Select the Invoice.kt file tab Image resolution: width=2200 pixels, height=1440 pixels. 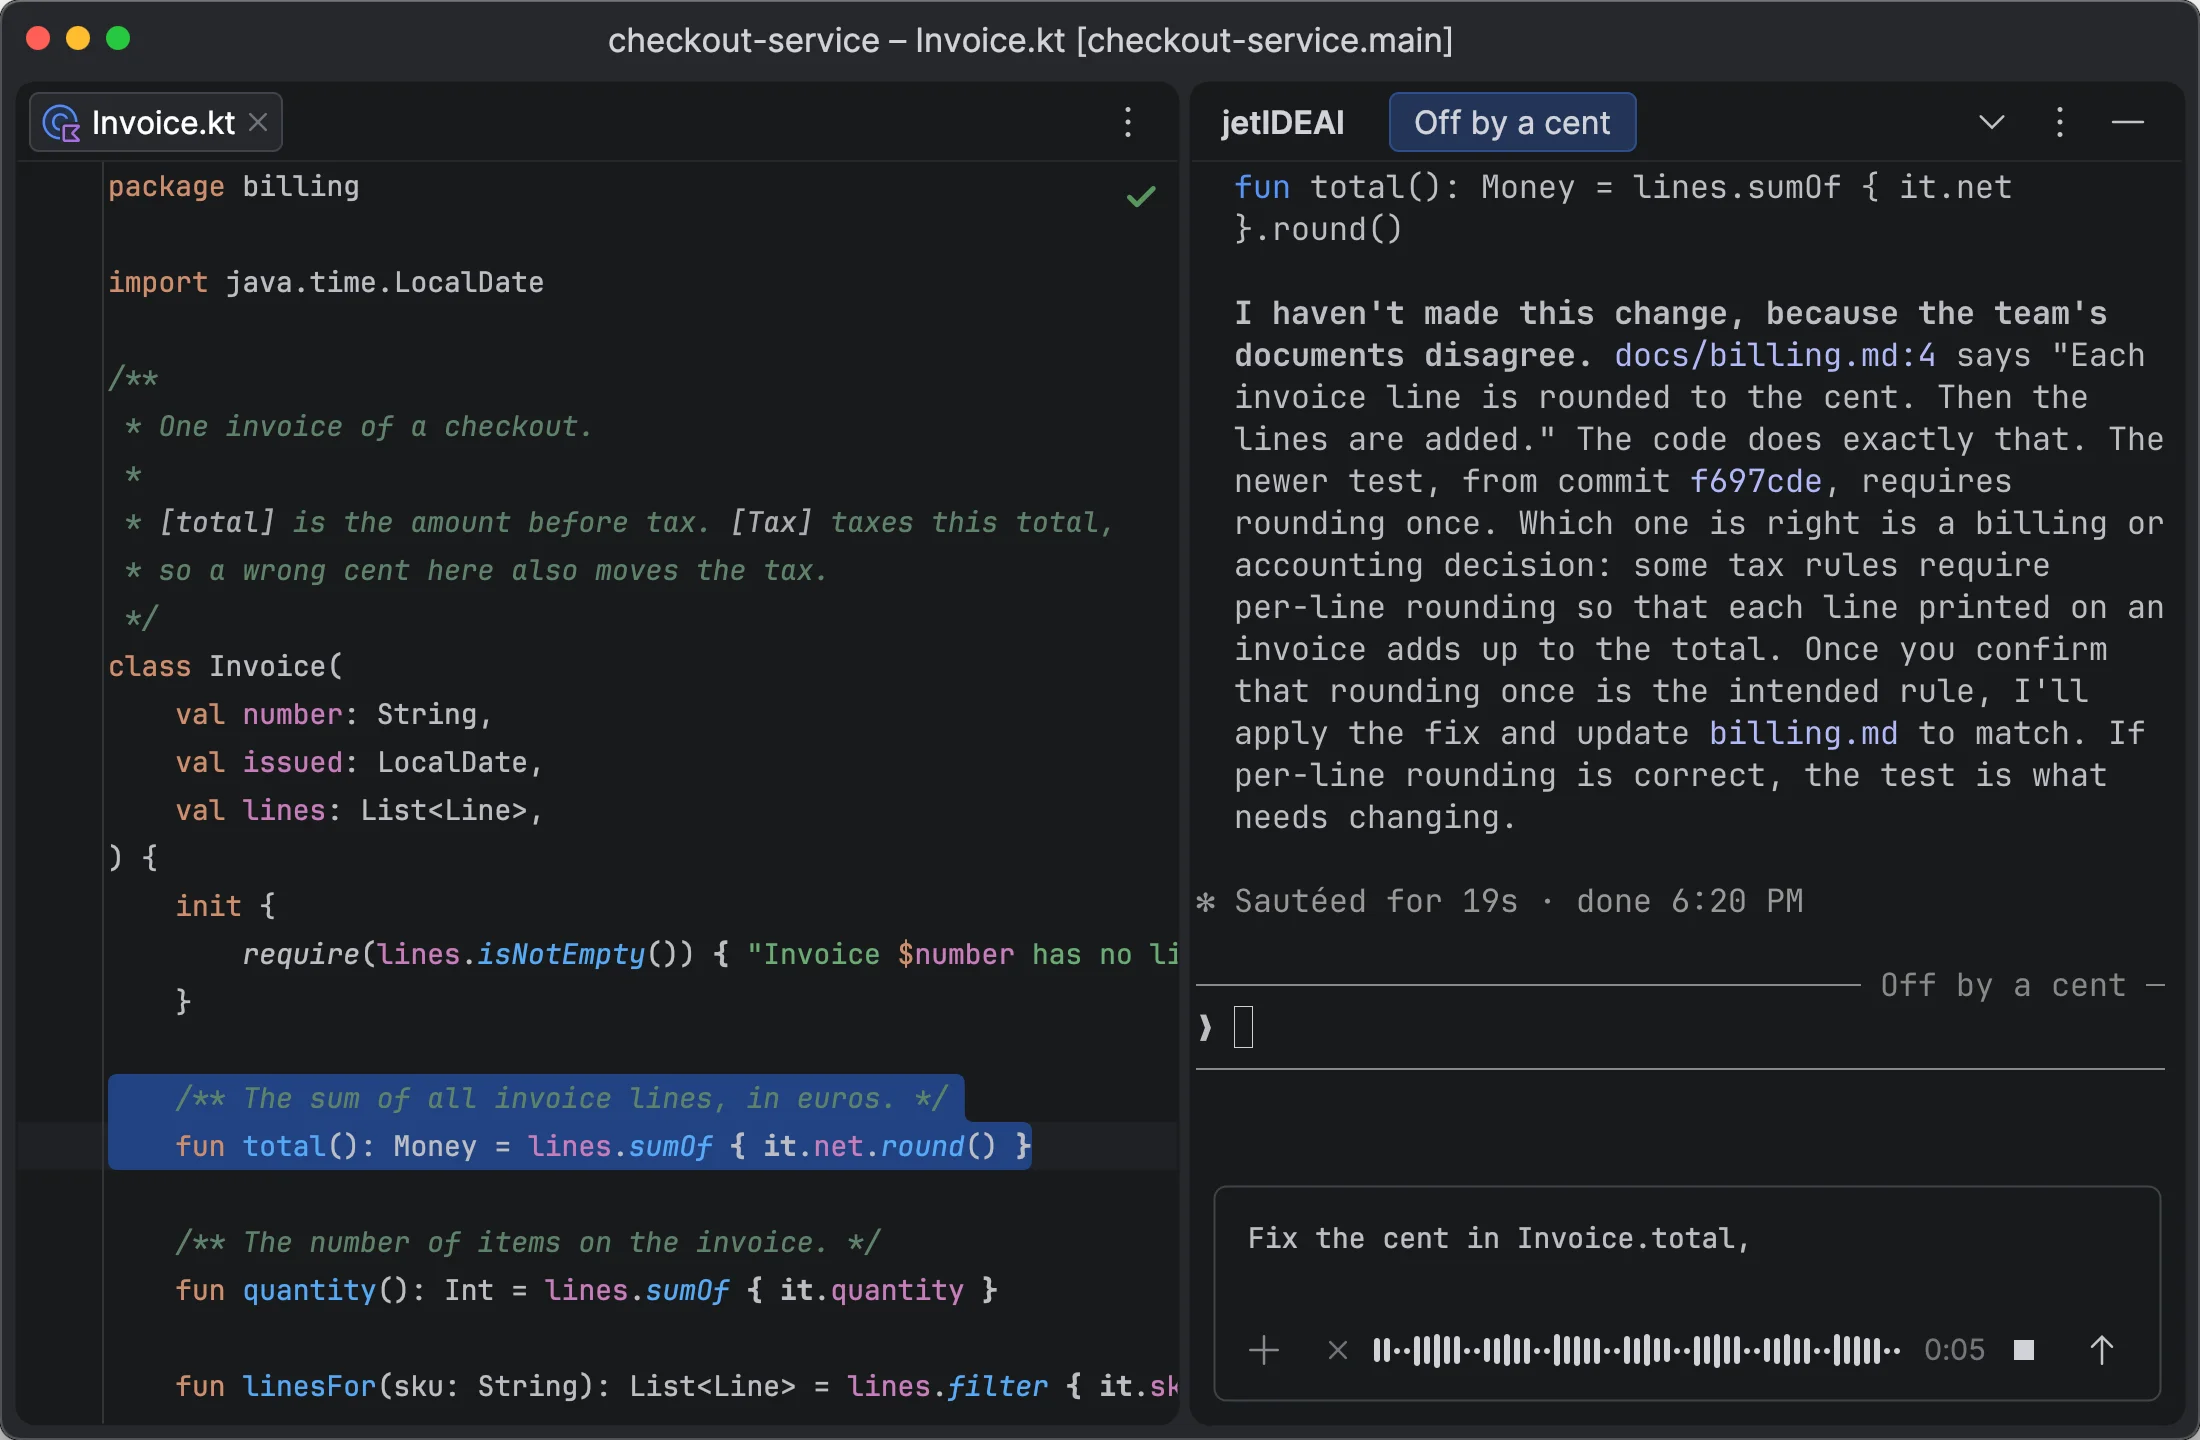click(x=156, y=122)
